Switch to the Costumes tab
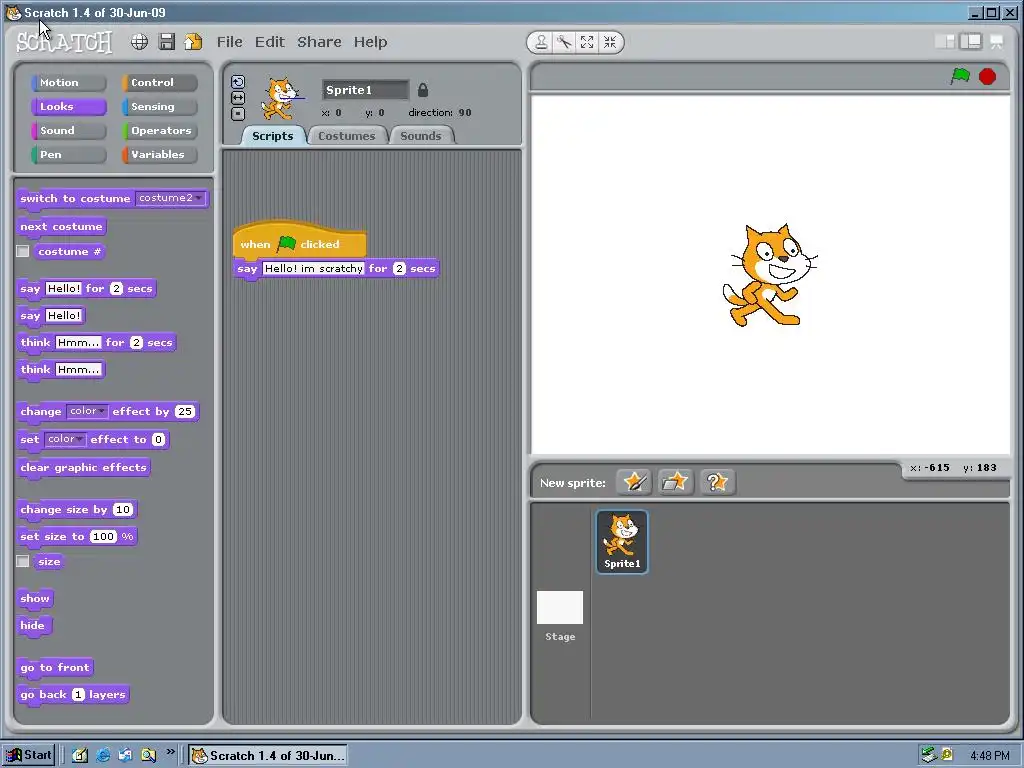The image size is (1024, 768). (x=347, y=136)
